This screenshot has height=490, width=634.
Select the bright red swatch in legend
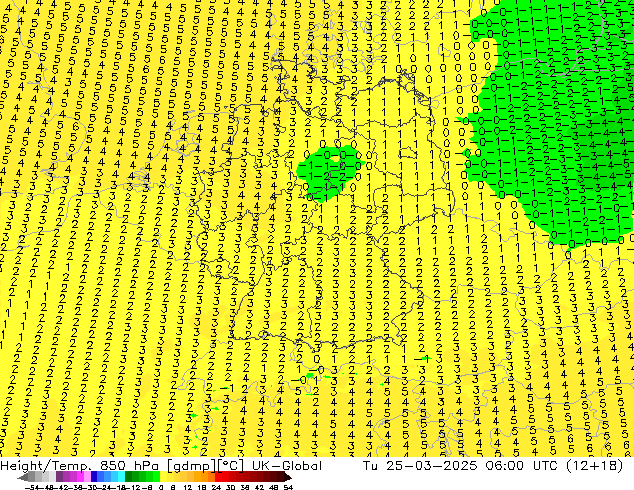[x=218, y=476]
